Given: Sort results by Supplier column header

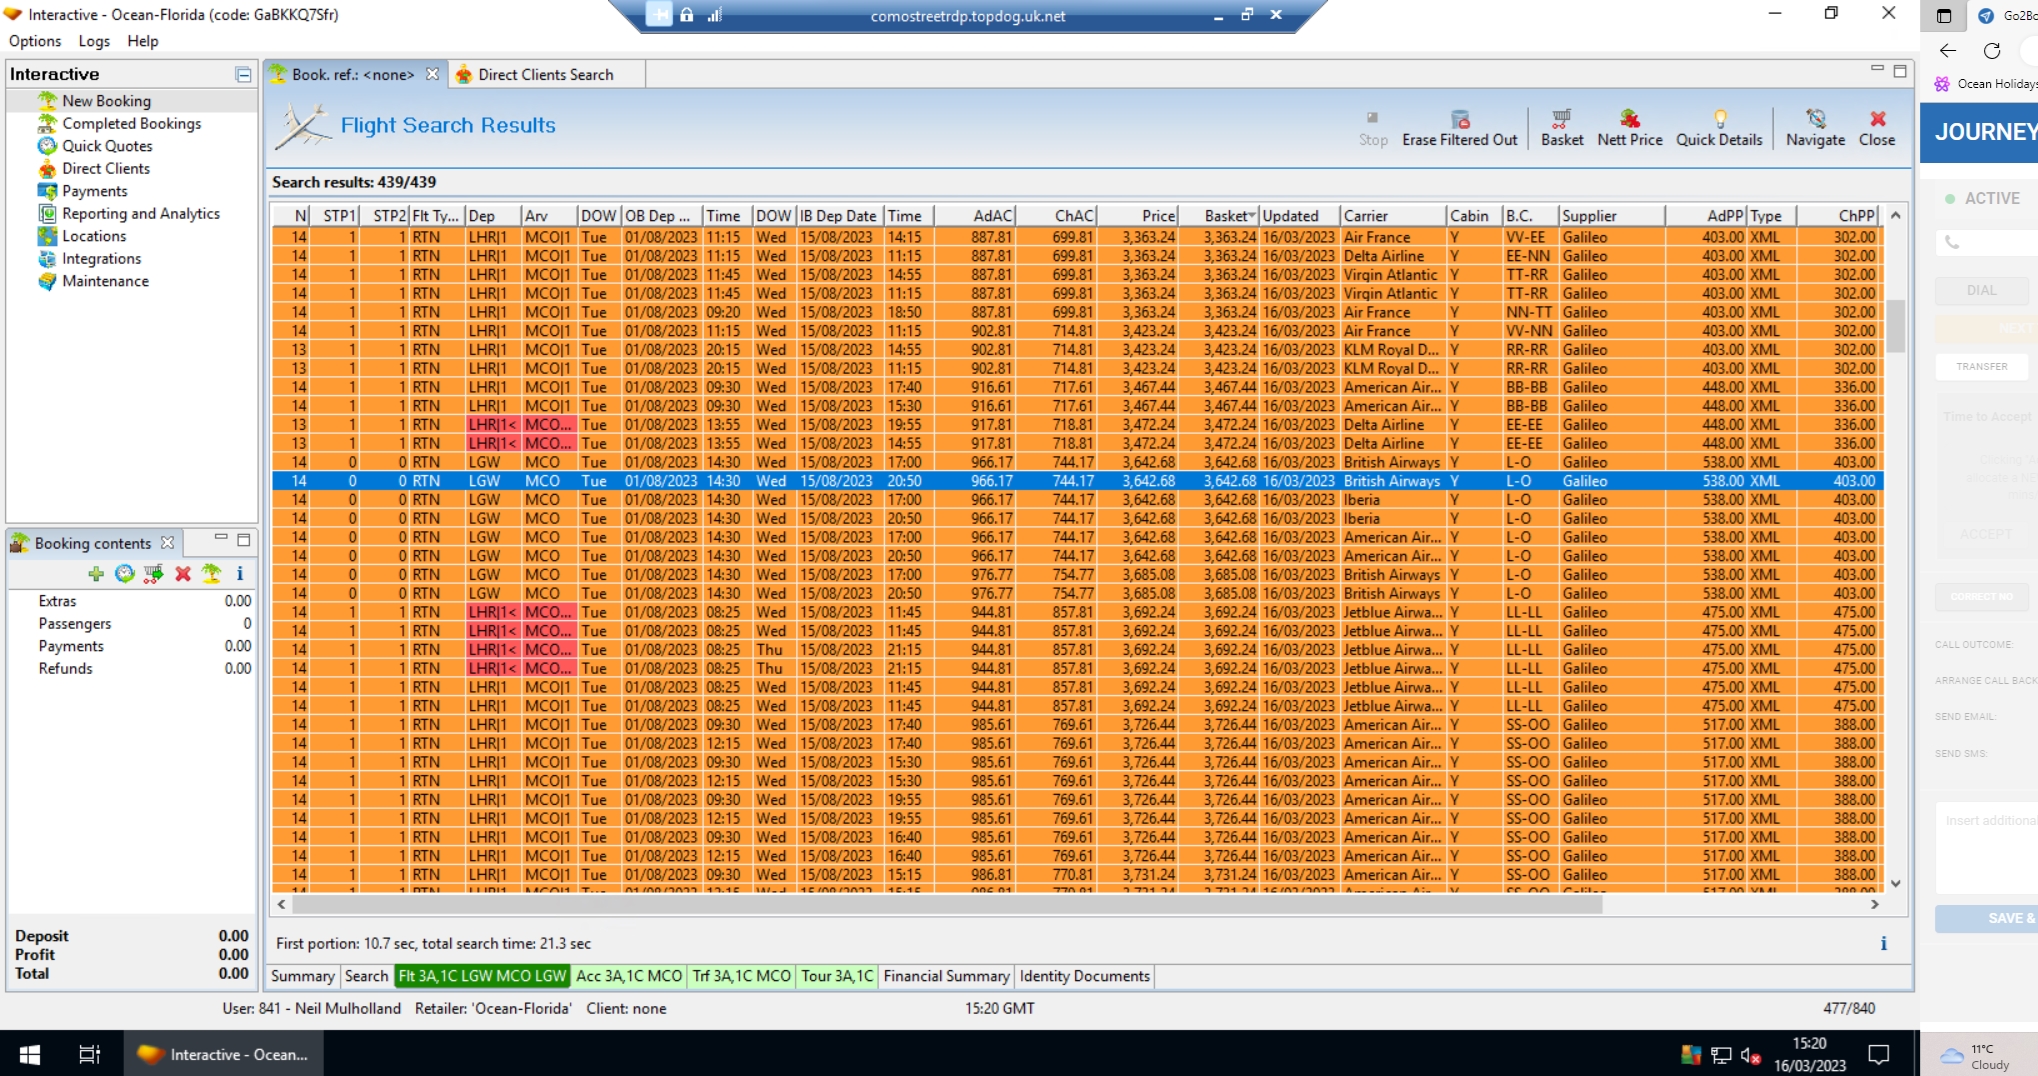Looking at the screenshot, I should click(1612, 216).
